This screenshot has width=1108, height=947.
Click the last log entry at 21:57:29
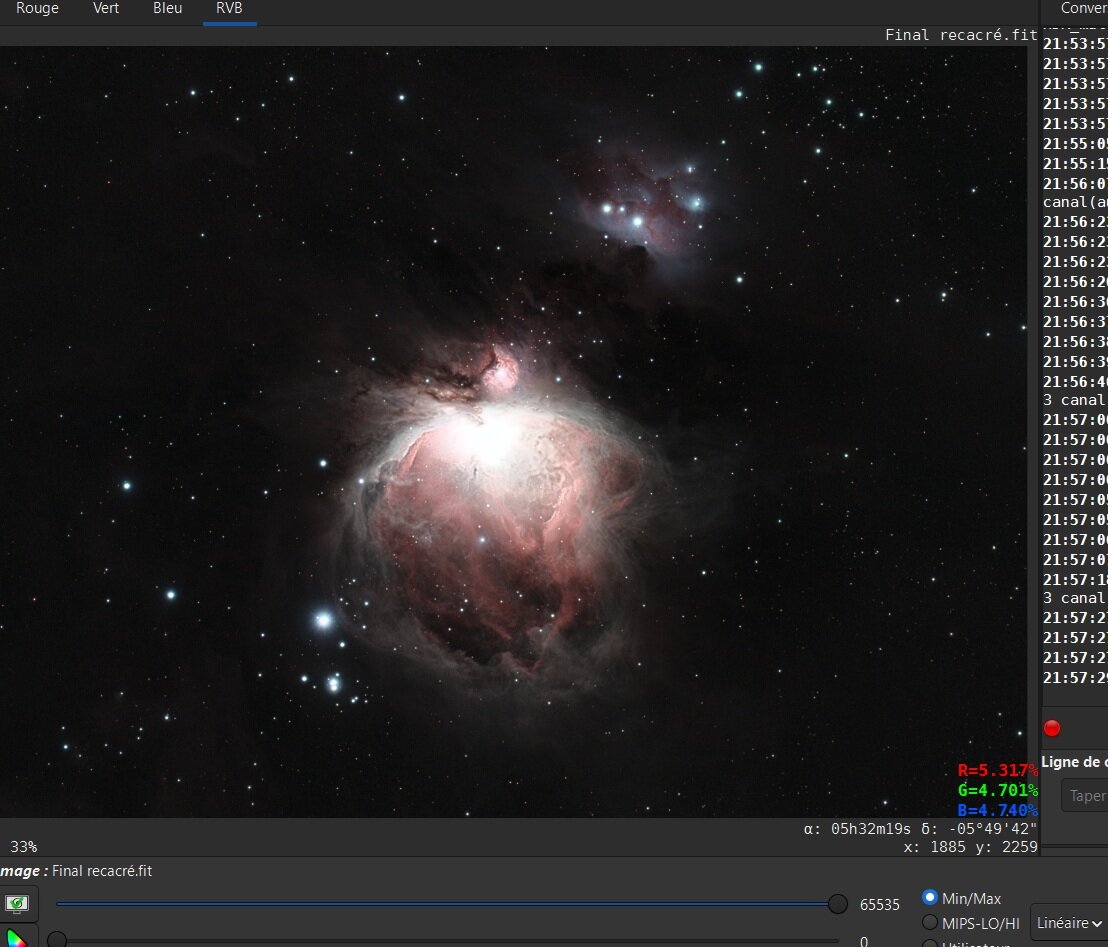click(1075, 678)
